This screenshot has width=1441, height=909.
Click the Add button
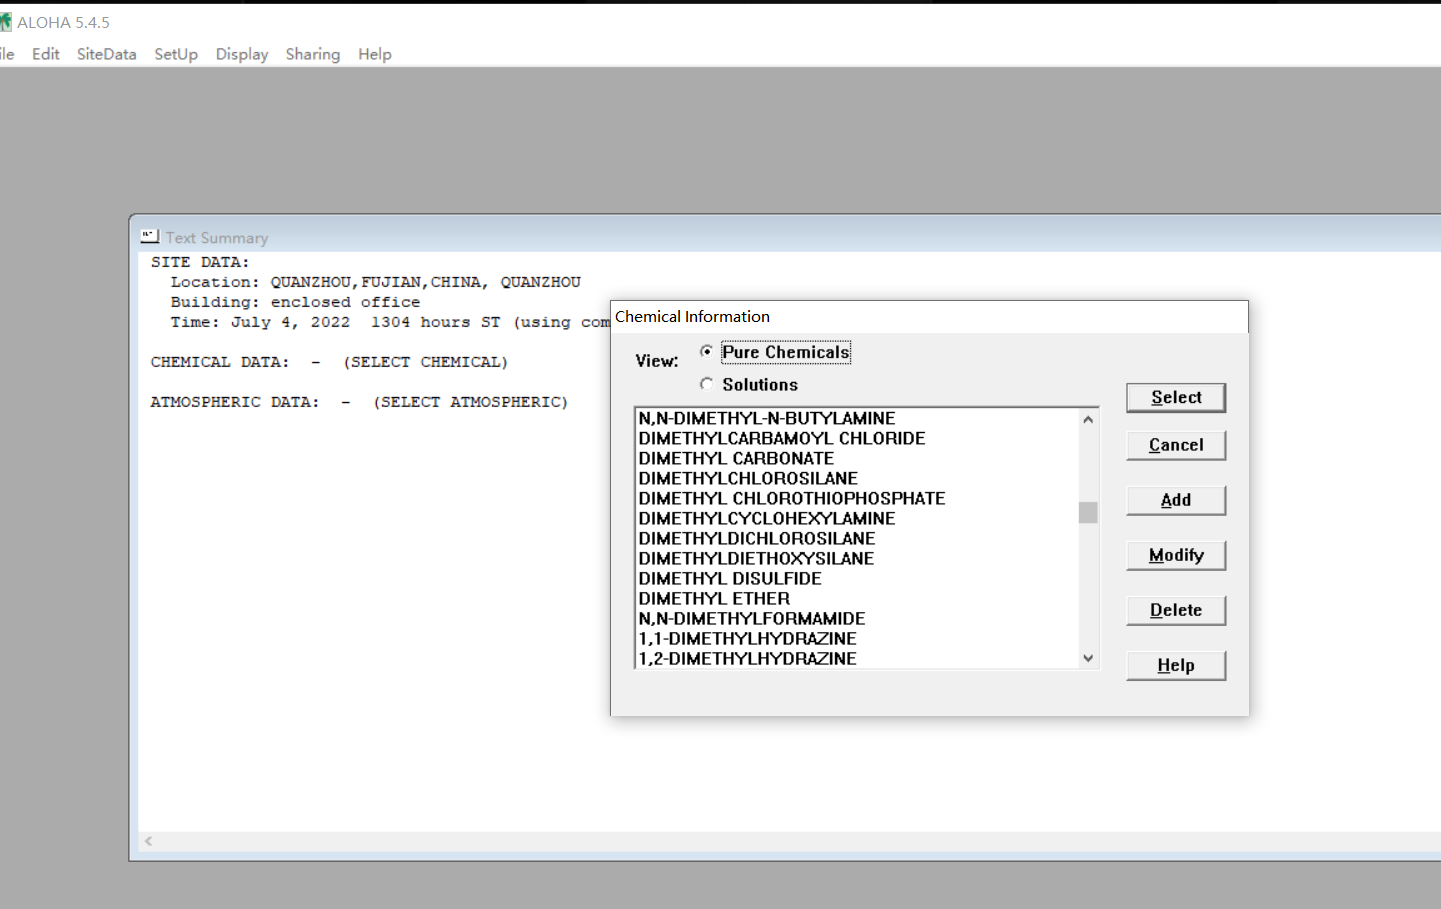1176,500
